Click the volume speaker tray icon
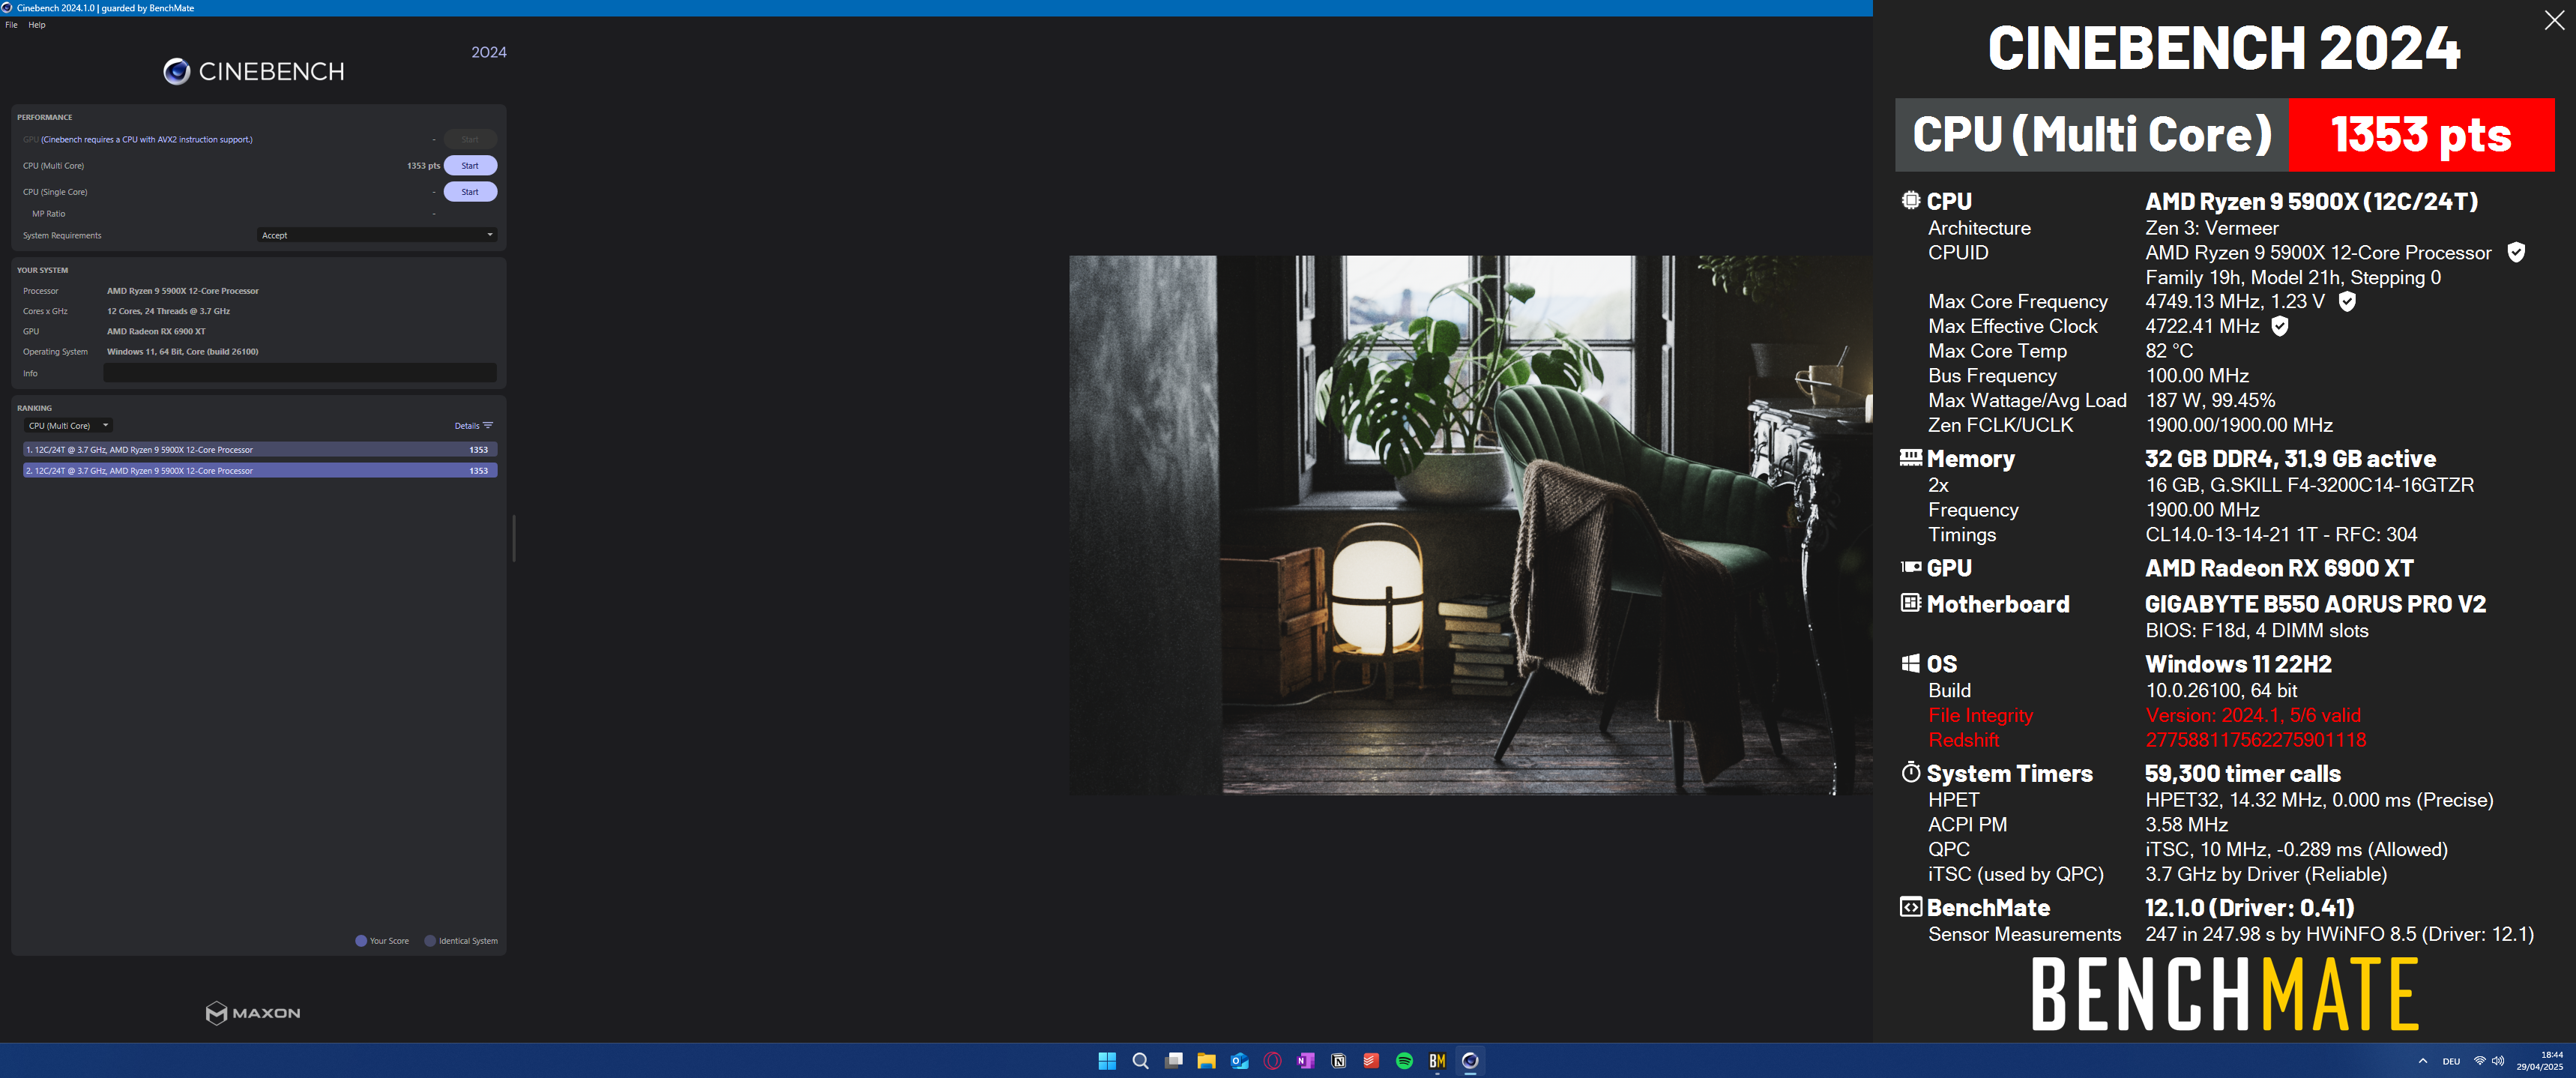The image size is (2576, 1078). [x=2498, y=1061]
